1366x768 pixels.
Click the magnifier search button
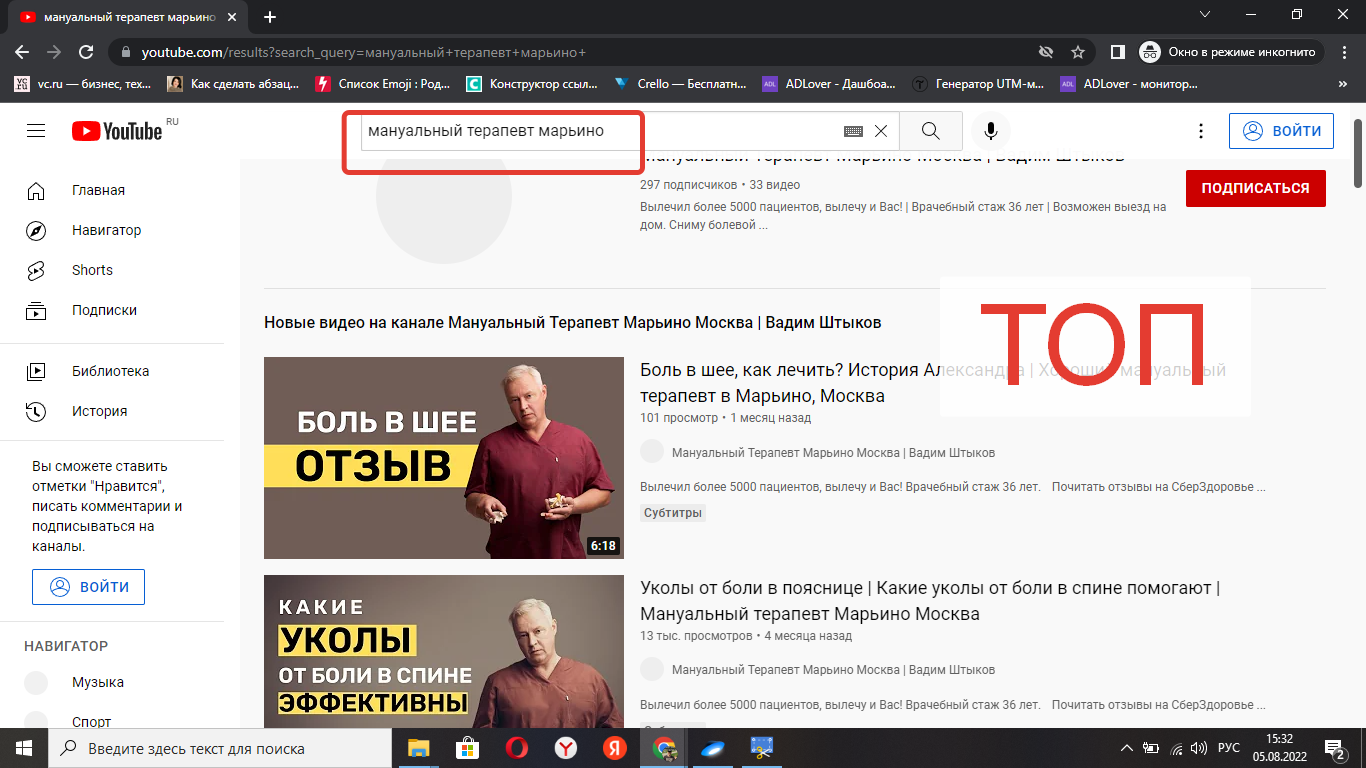(931, 131)
